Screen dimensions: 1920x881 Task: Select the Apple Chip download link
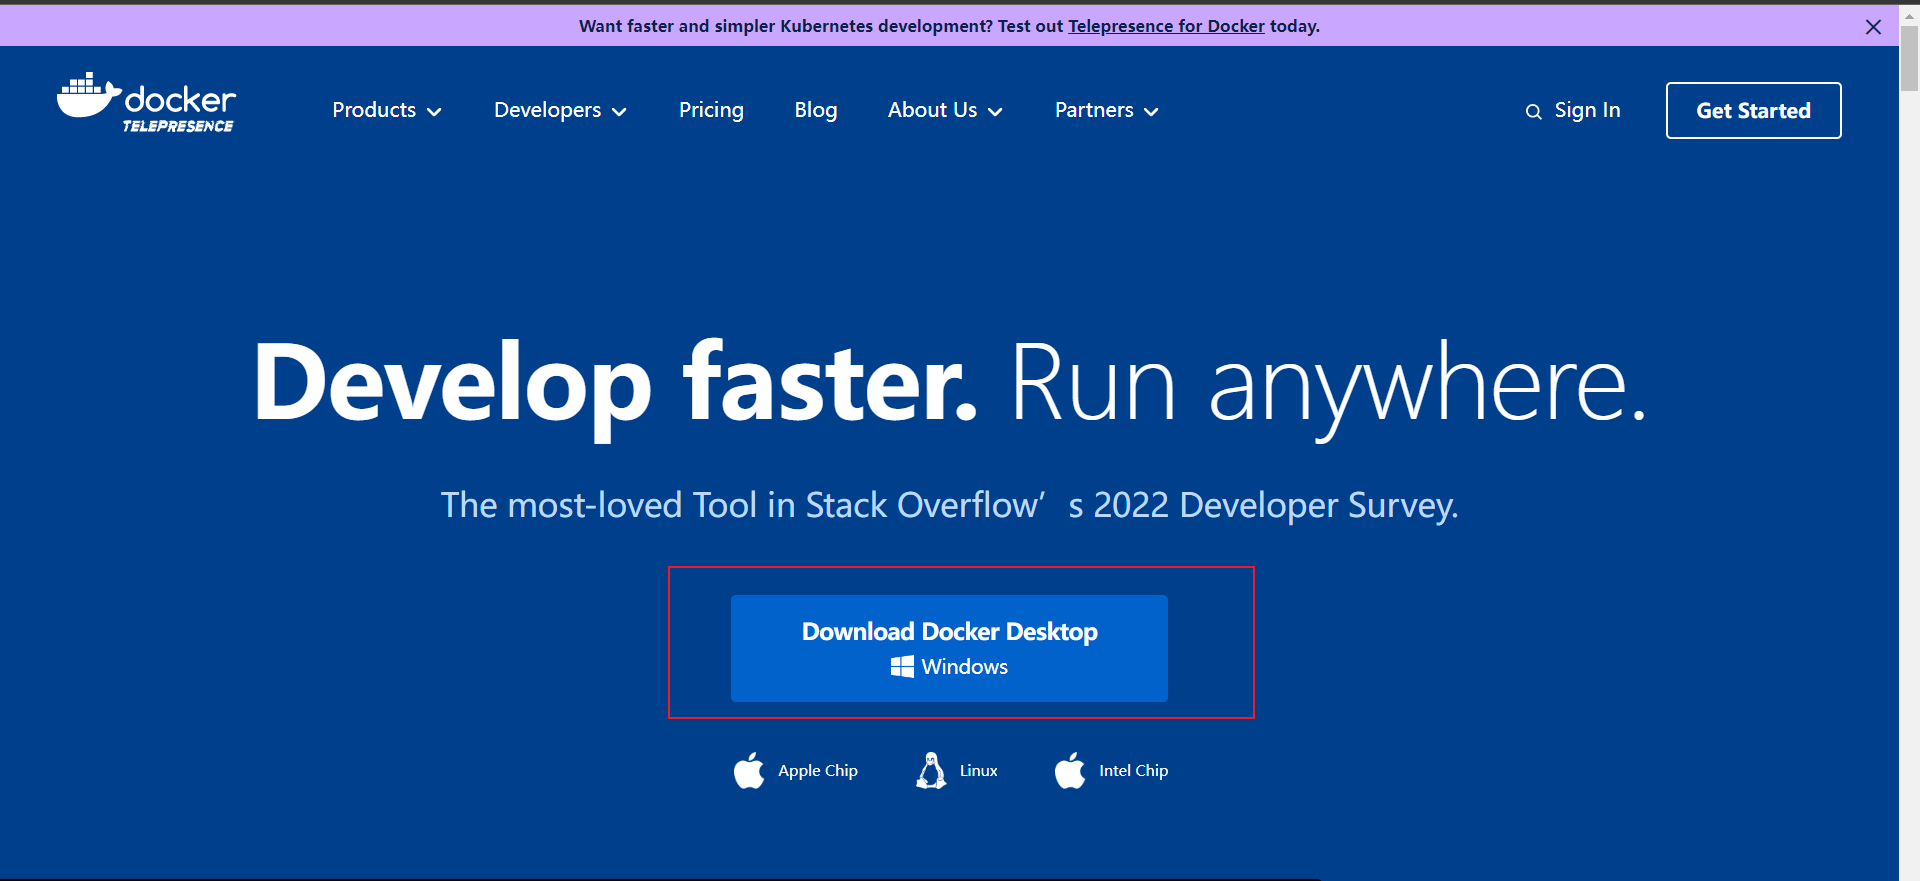pos(796,771)
